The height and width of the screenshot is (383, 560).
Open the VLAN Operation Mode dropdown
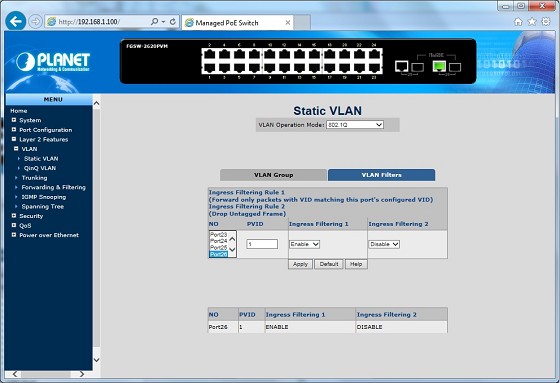coord(355,125)
